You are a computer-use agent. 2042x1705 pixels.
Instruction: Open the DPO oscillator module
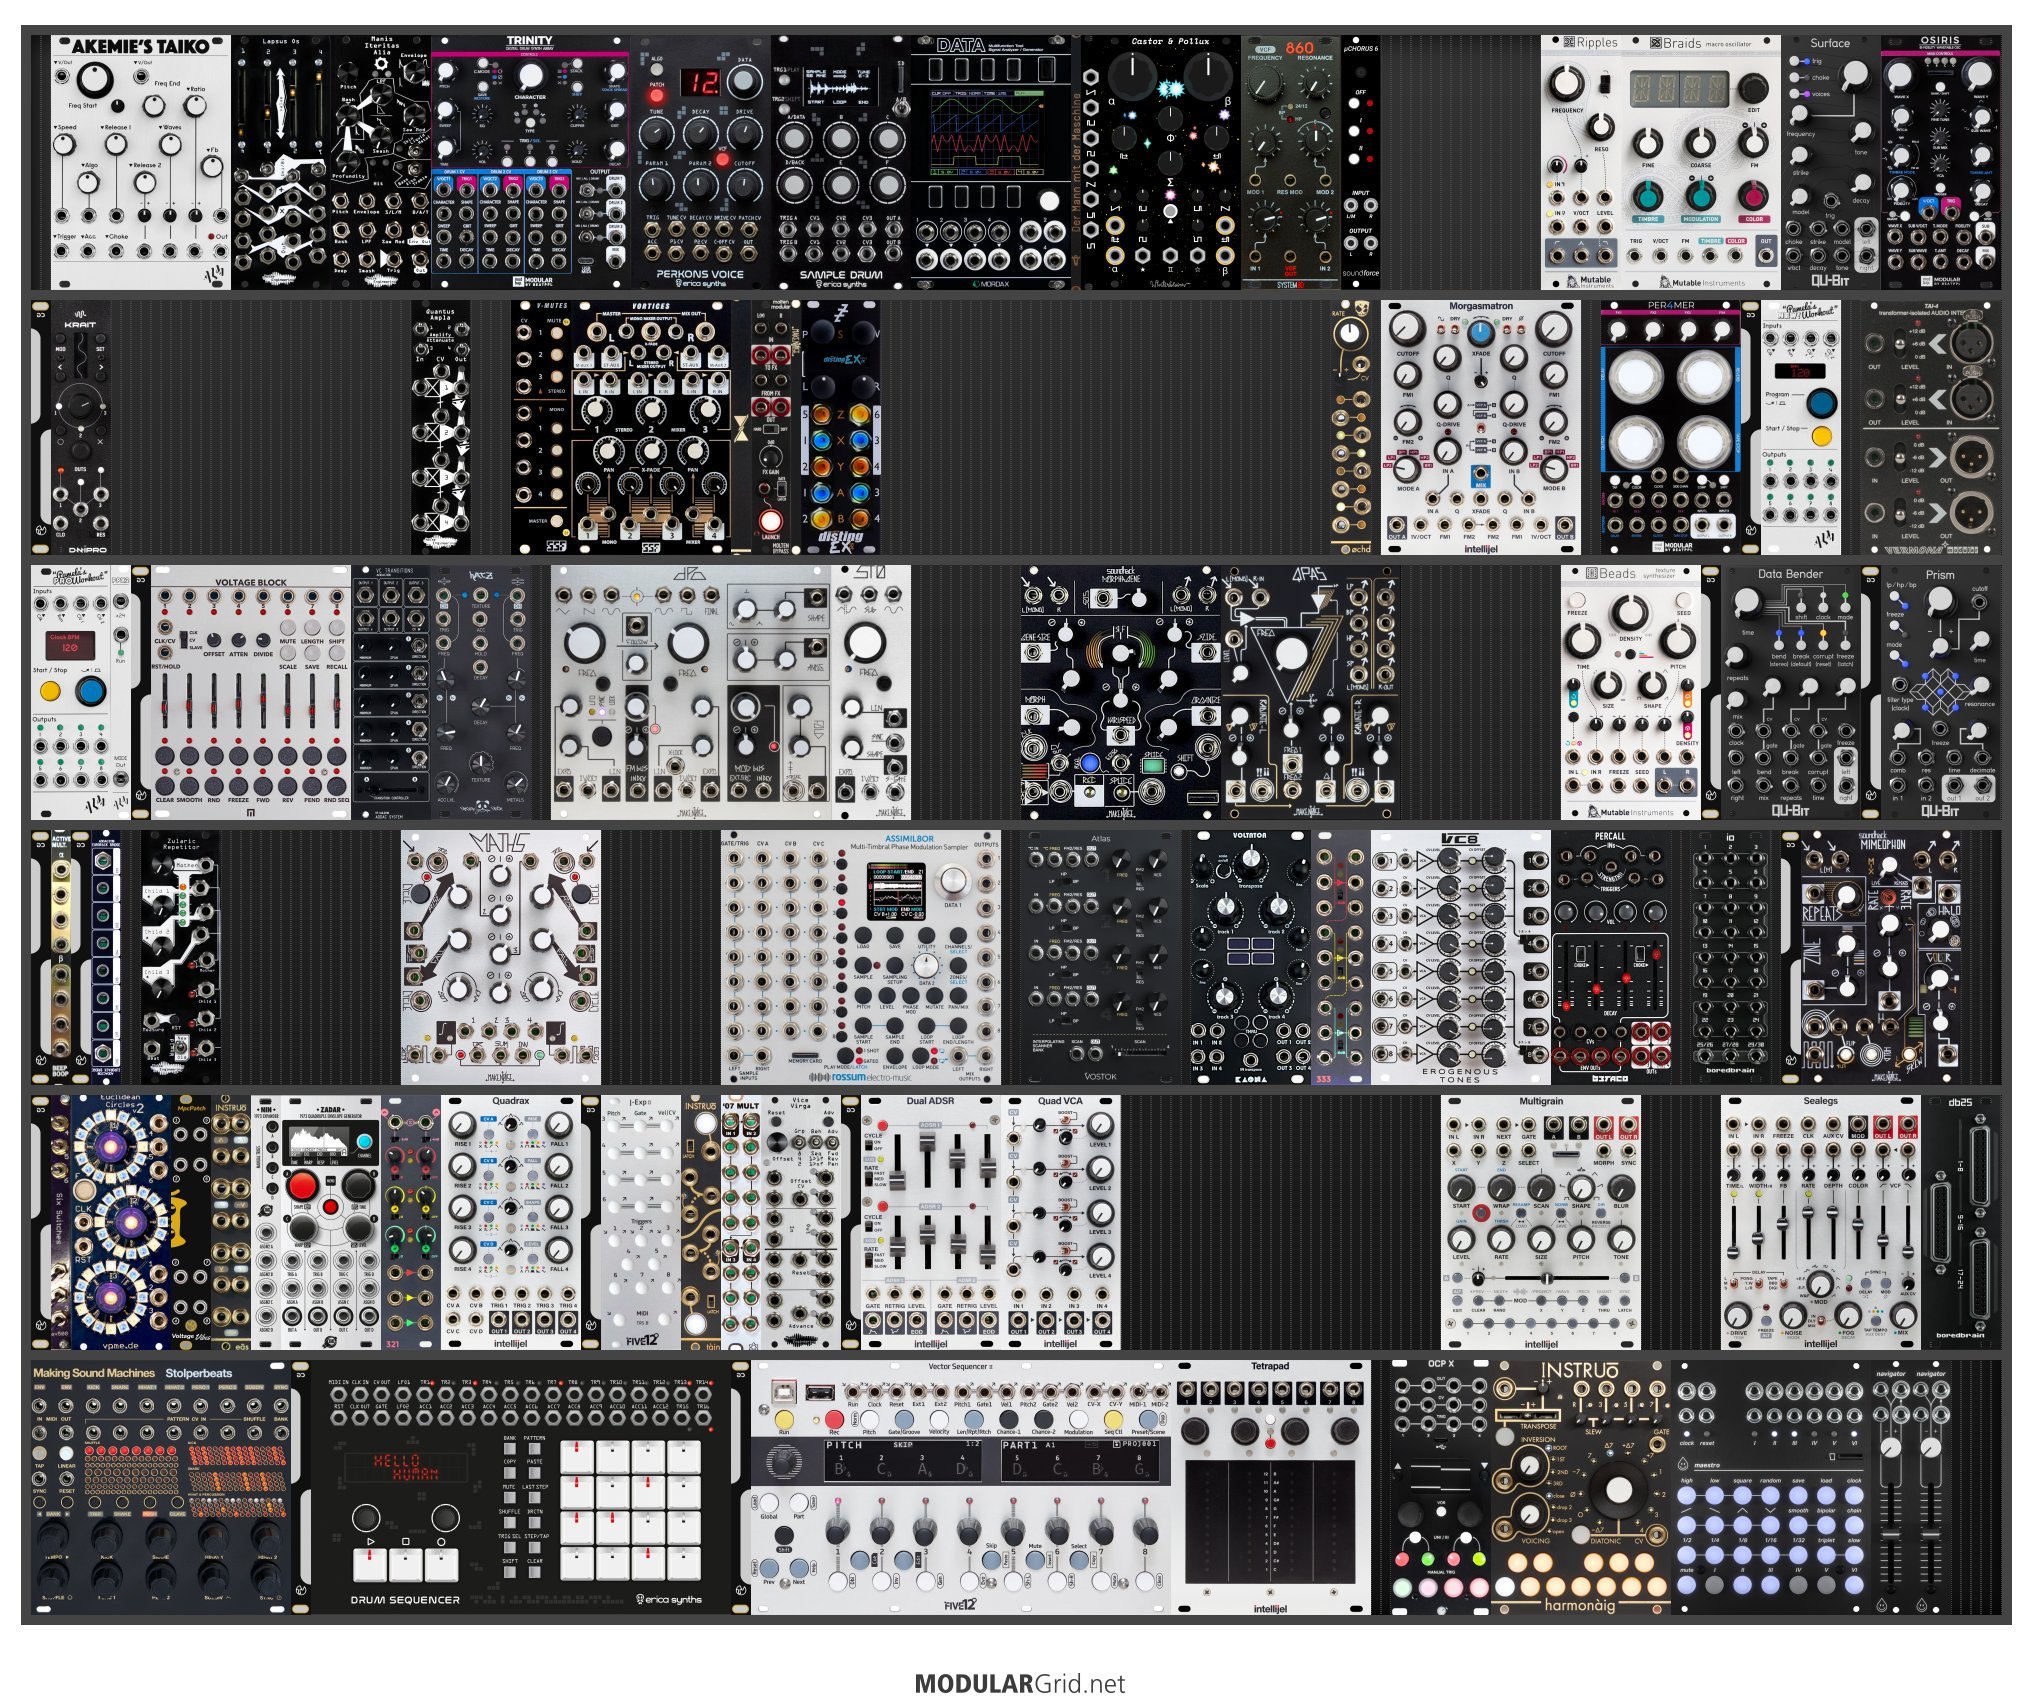pyautogui.click(x=691, y=693)
